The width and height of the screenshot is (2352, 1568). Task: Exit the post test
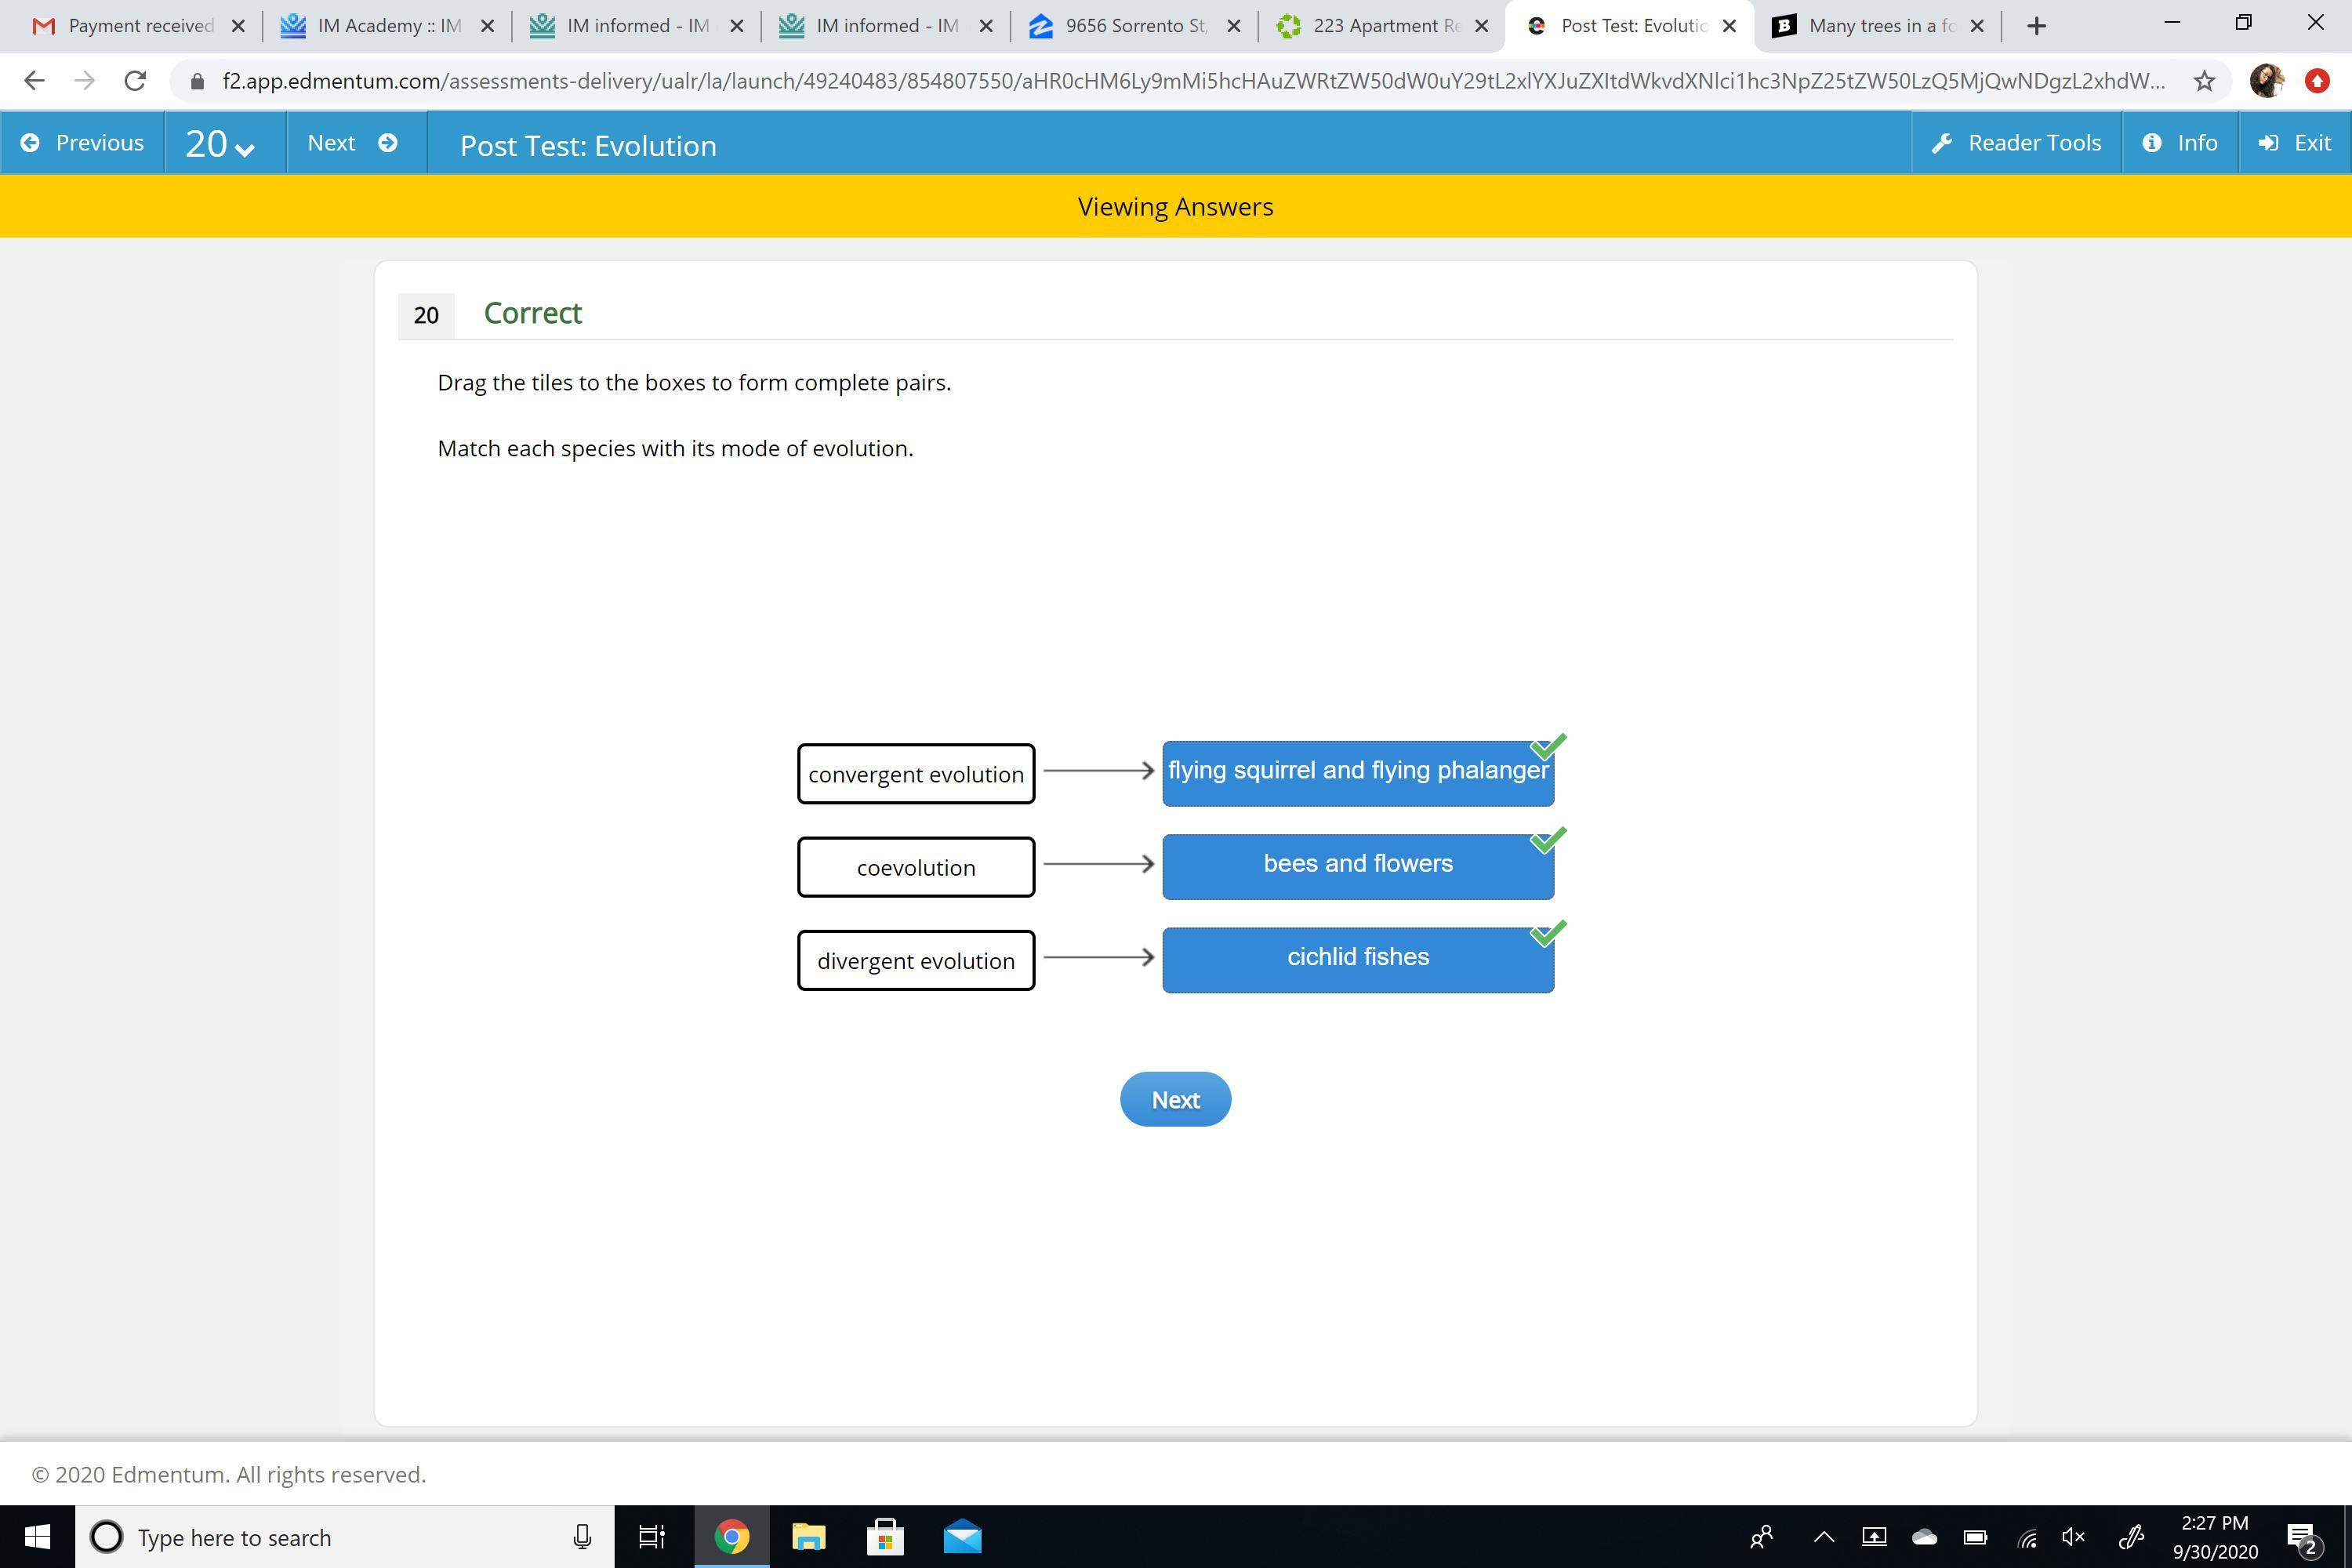2294,143
